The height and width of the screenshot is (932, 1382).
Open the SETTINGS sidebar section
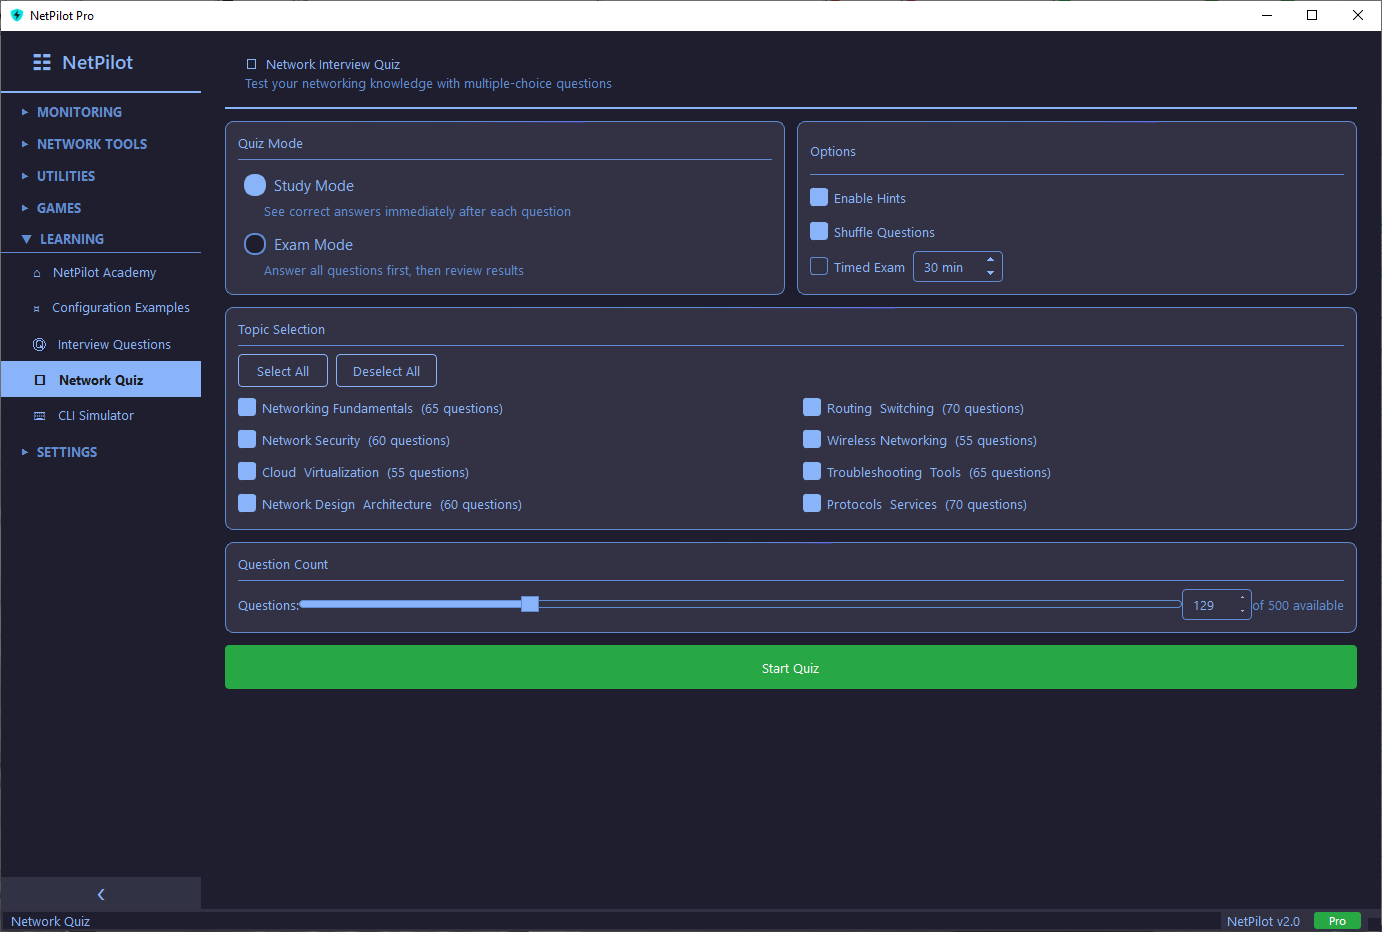[67, 452]
